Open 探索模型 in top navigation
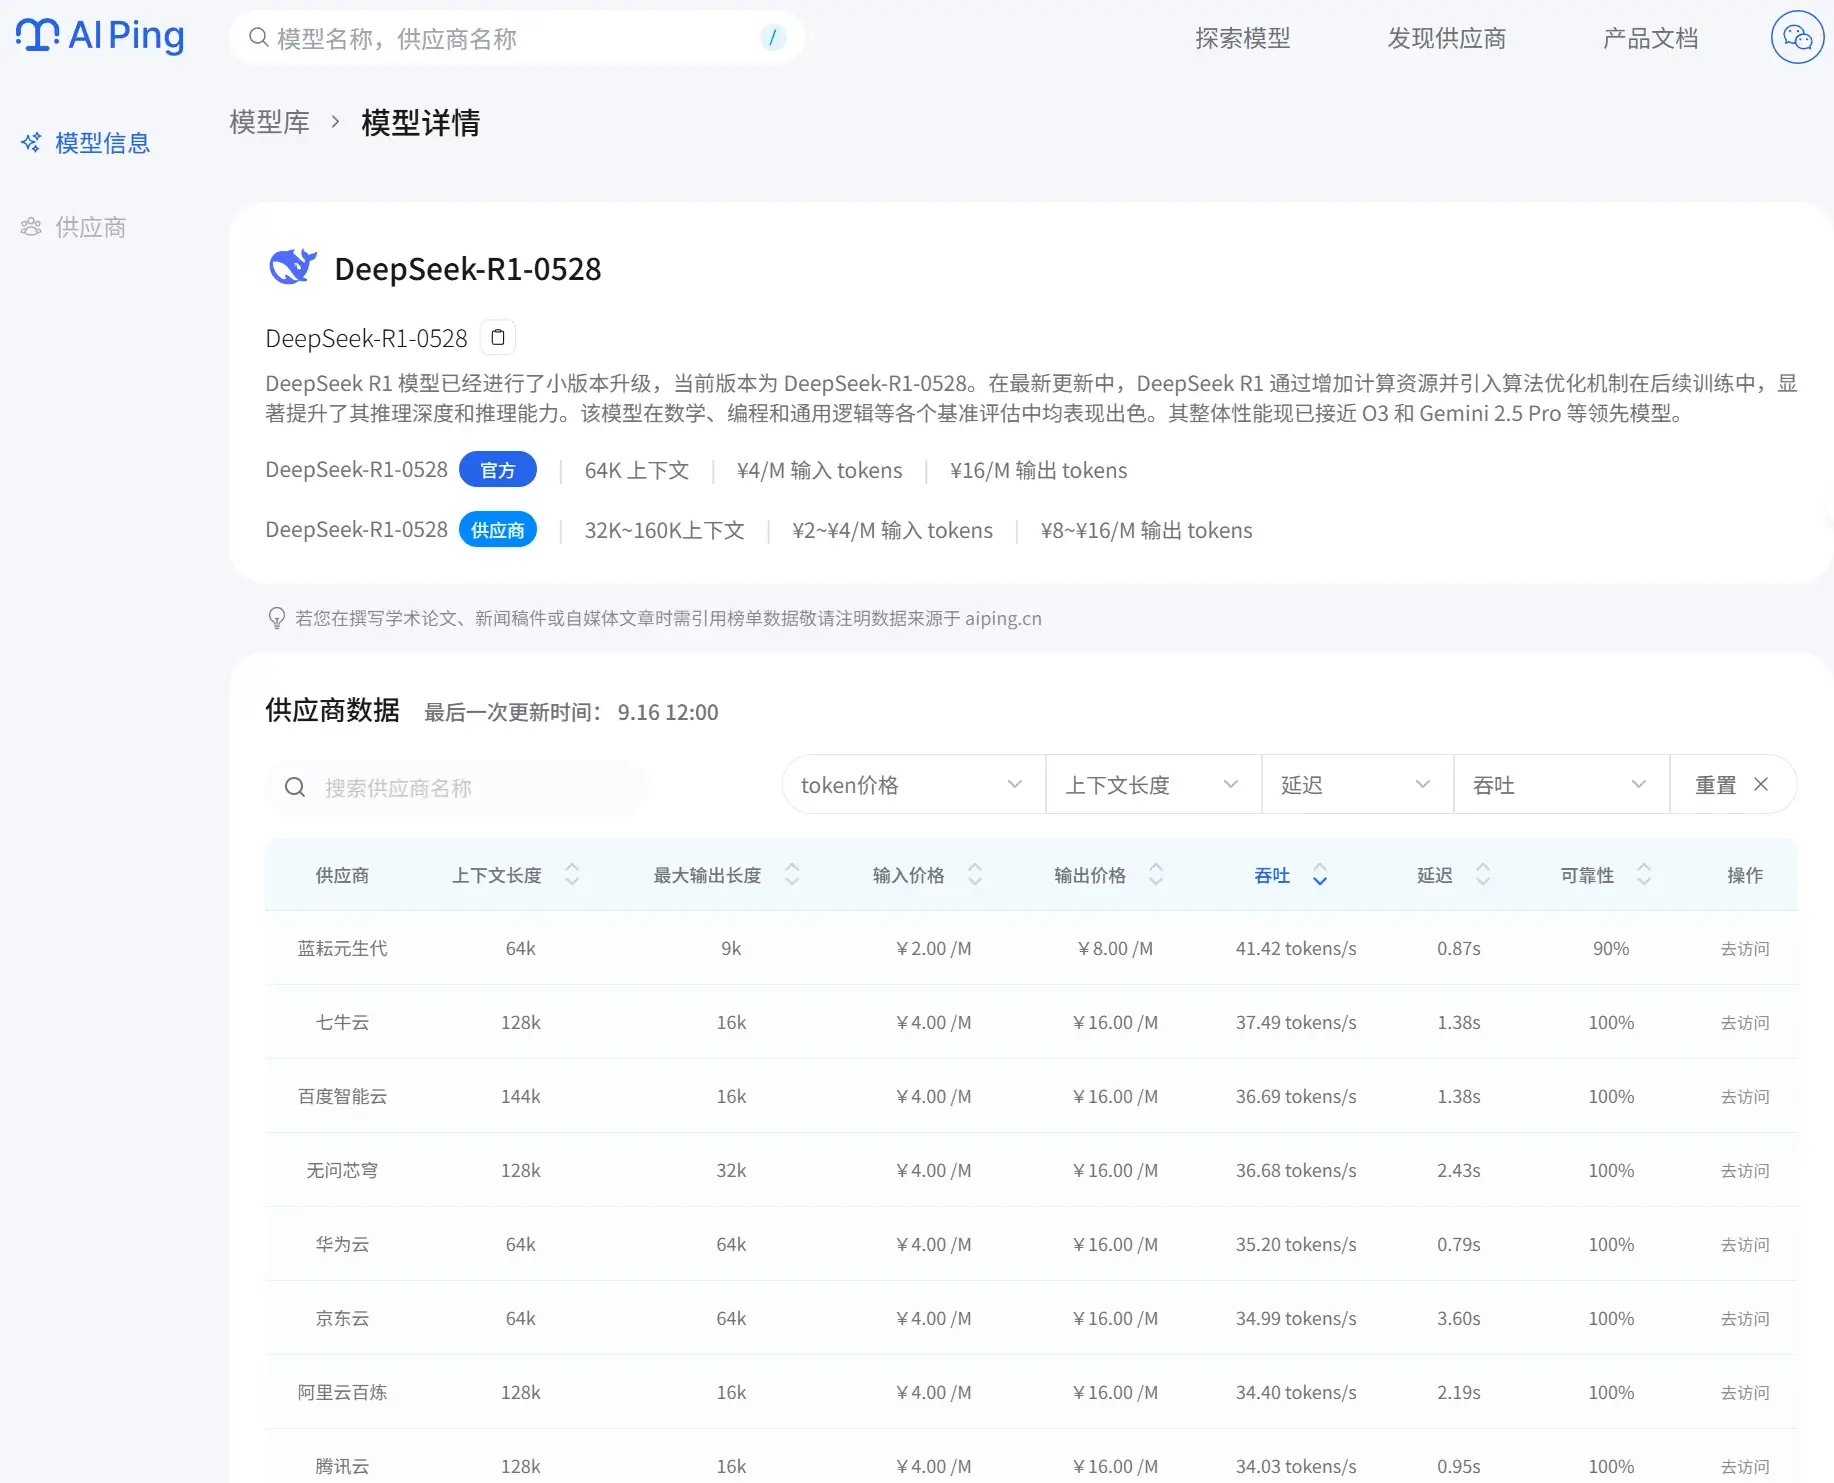 click(x=1242, y=39)
